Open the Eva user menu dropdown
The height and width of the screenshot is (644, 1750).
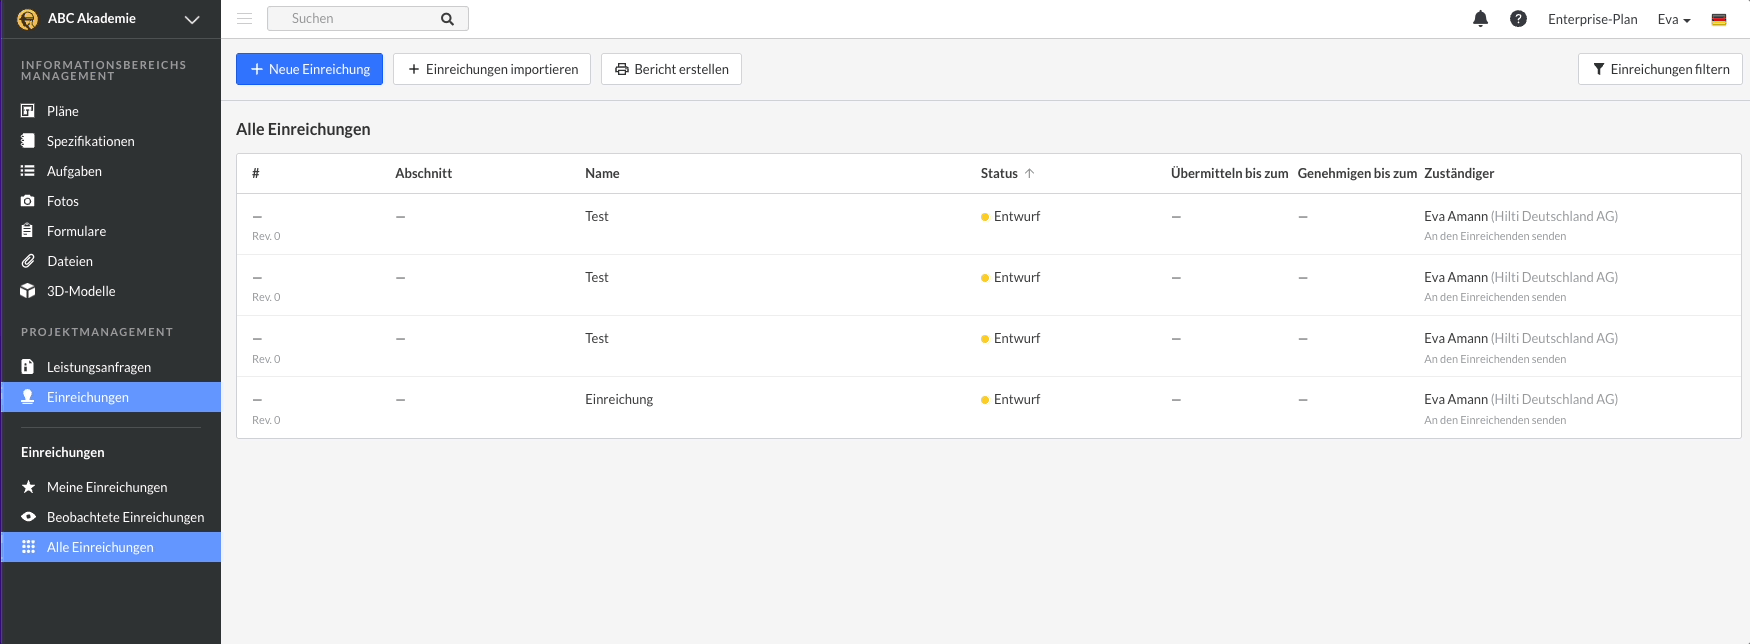[1673, 19]
